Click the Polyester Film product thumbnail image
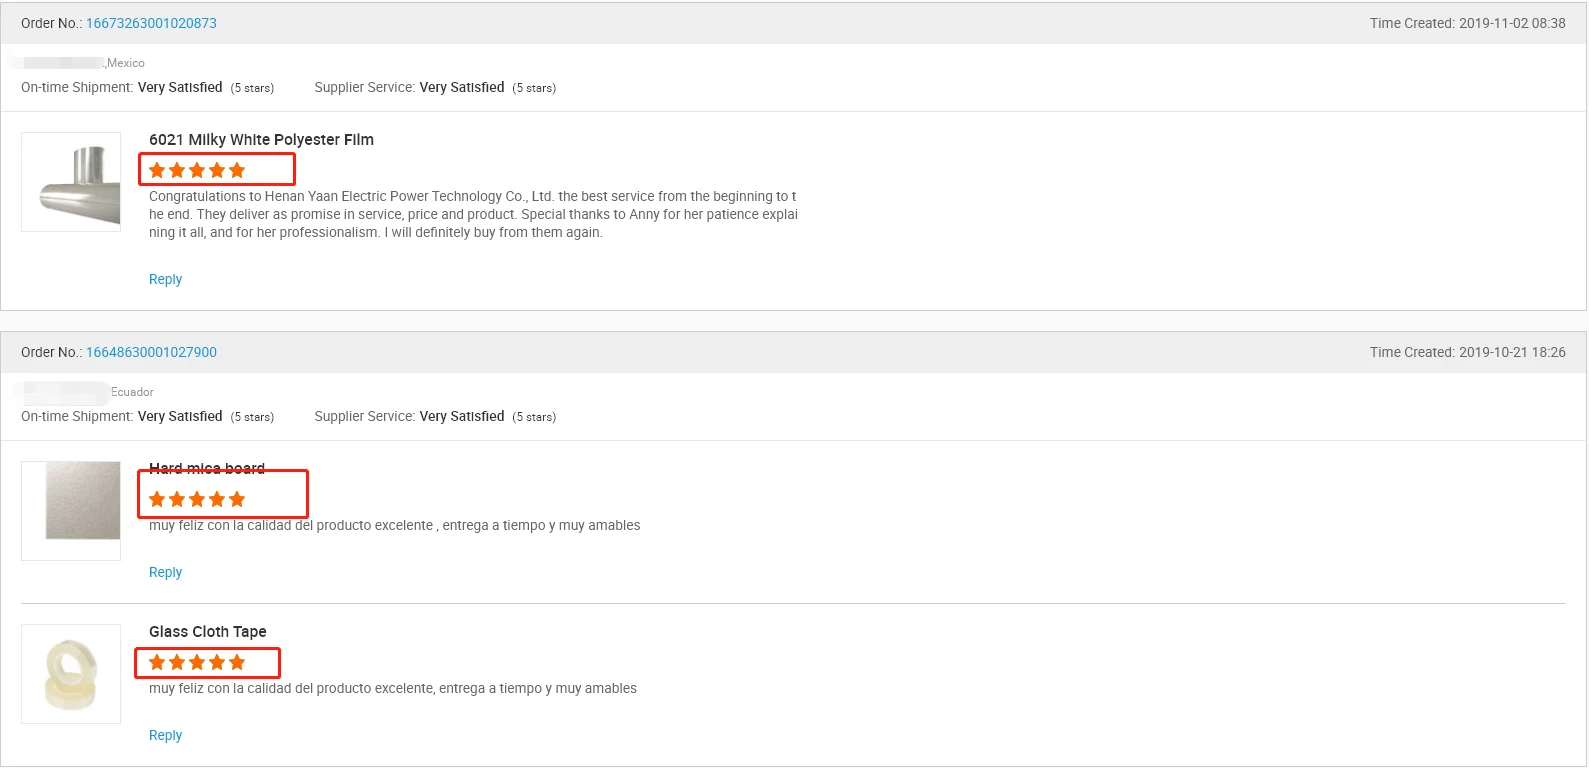This screenshot has width=1589, height=768. (70, 181)
